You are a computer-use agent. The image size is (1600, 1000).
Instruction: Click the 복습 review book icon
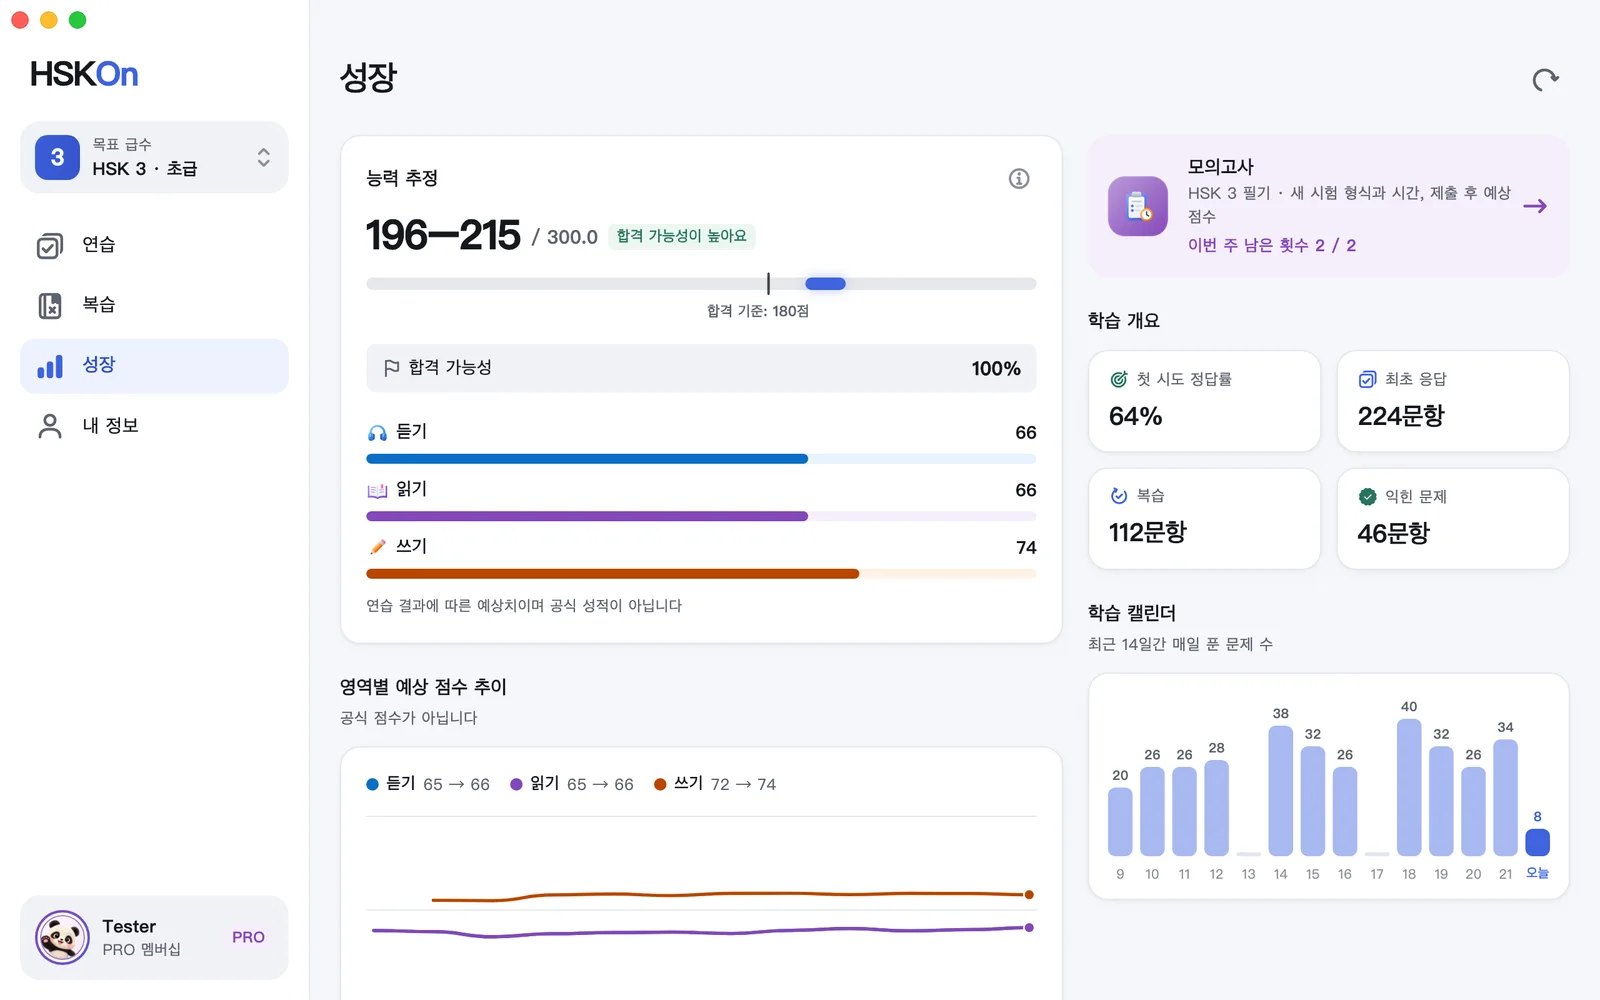pos(50,306)
